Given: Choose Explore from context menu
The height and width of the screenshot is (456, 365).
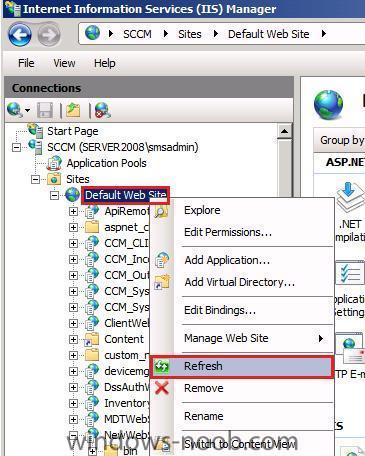Looking at the screenshot, I should click(x=242, y=210).
